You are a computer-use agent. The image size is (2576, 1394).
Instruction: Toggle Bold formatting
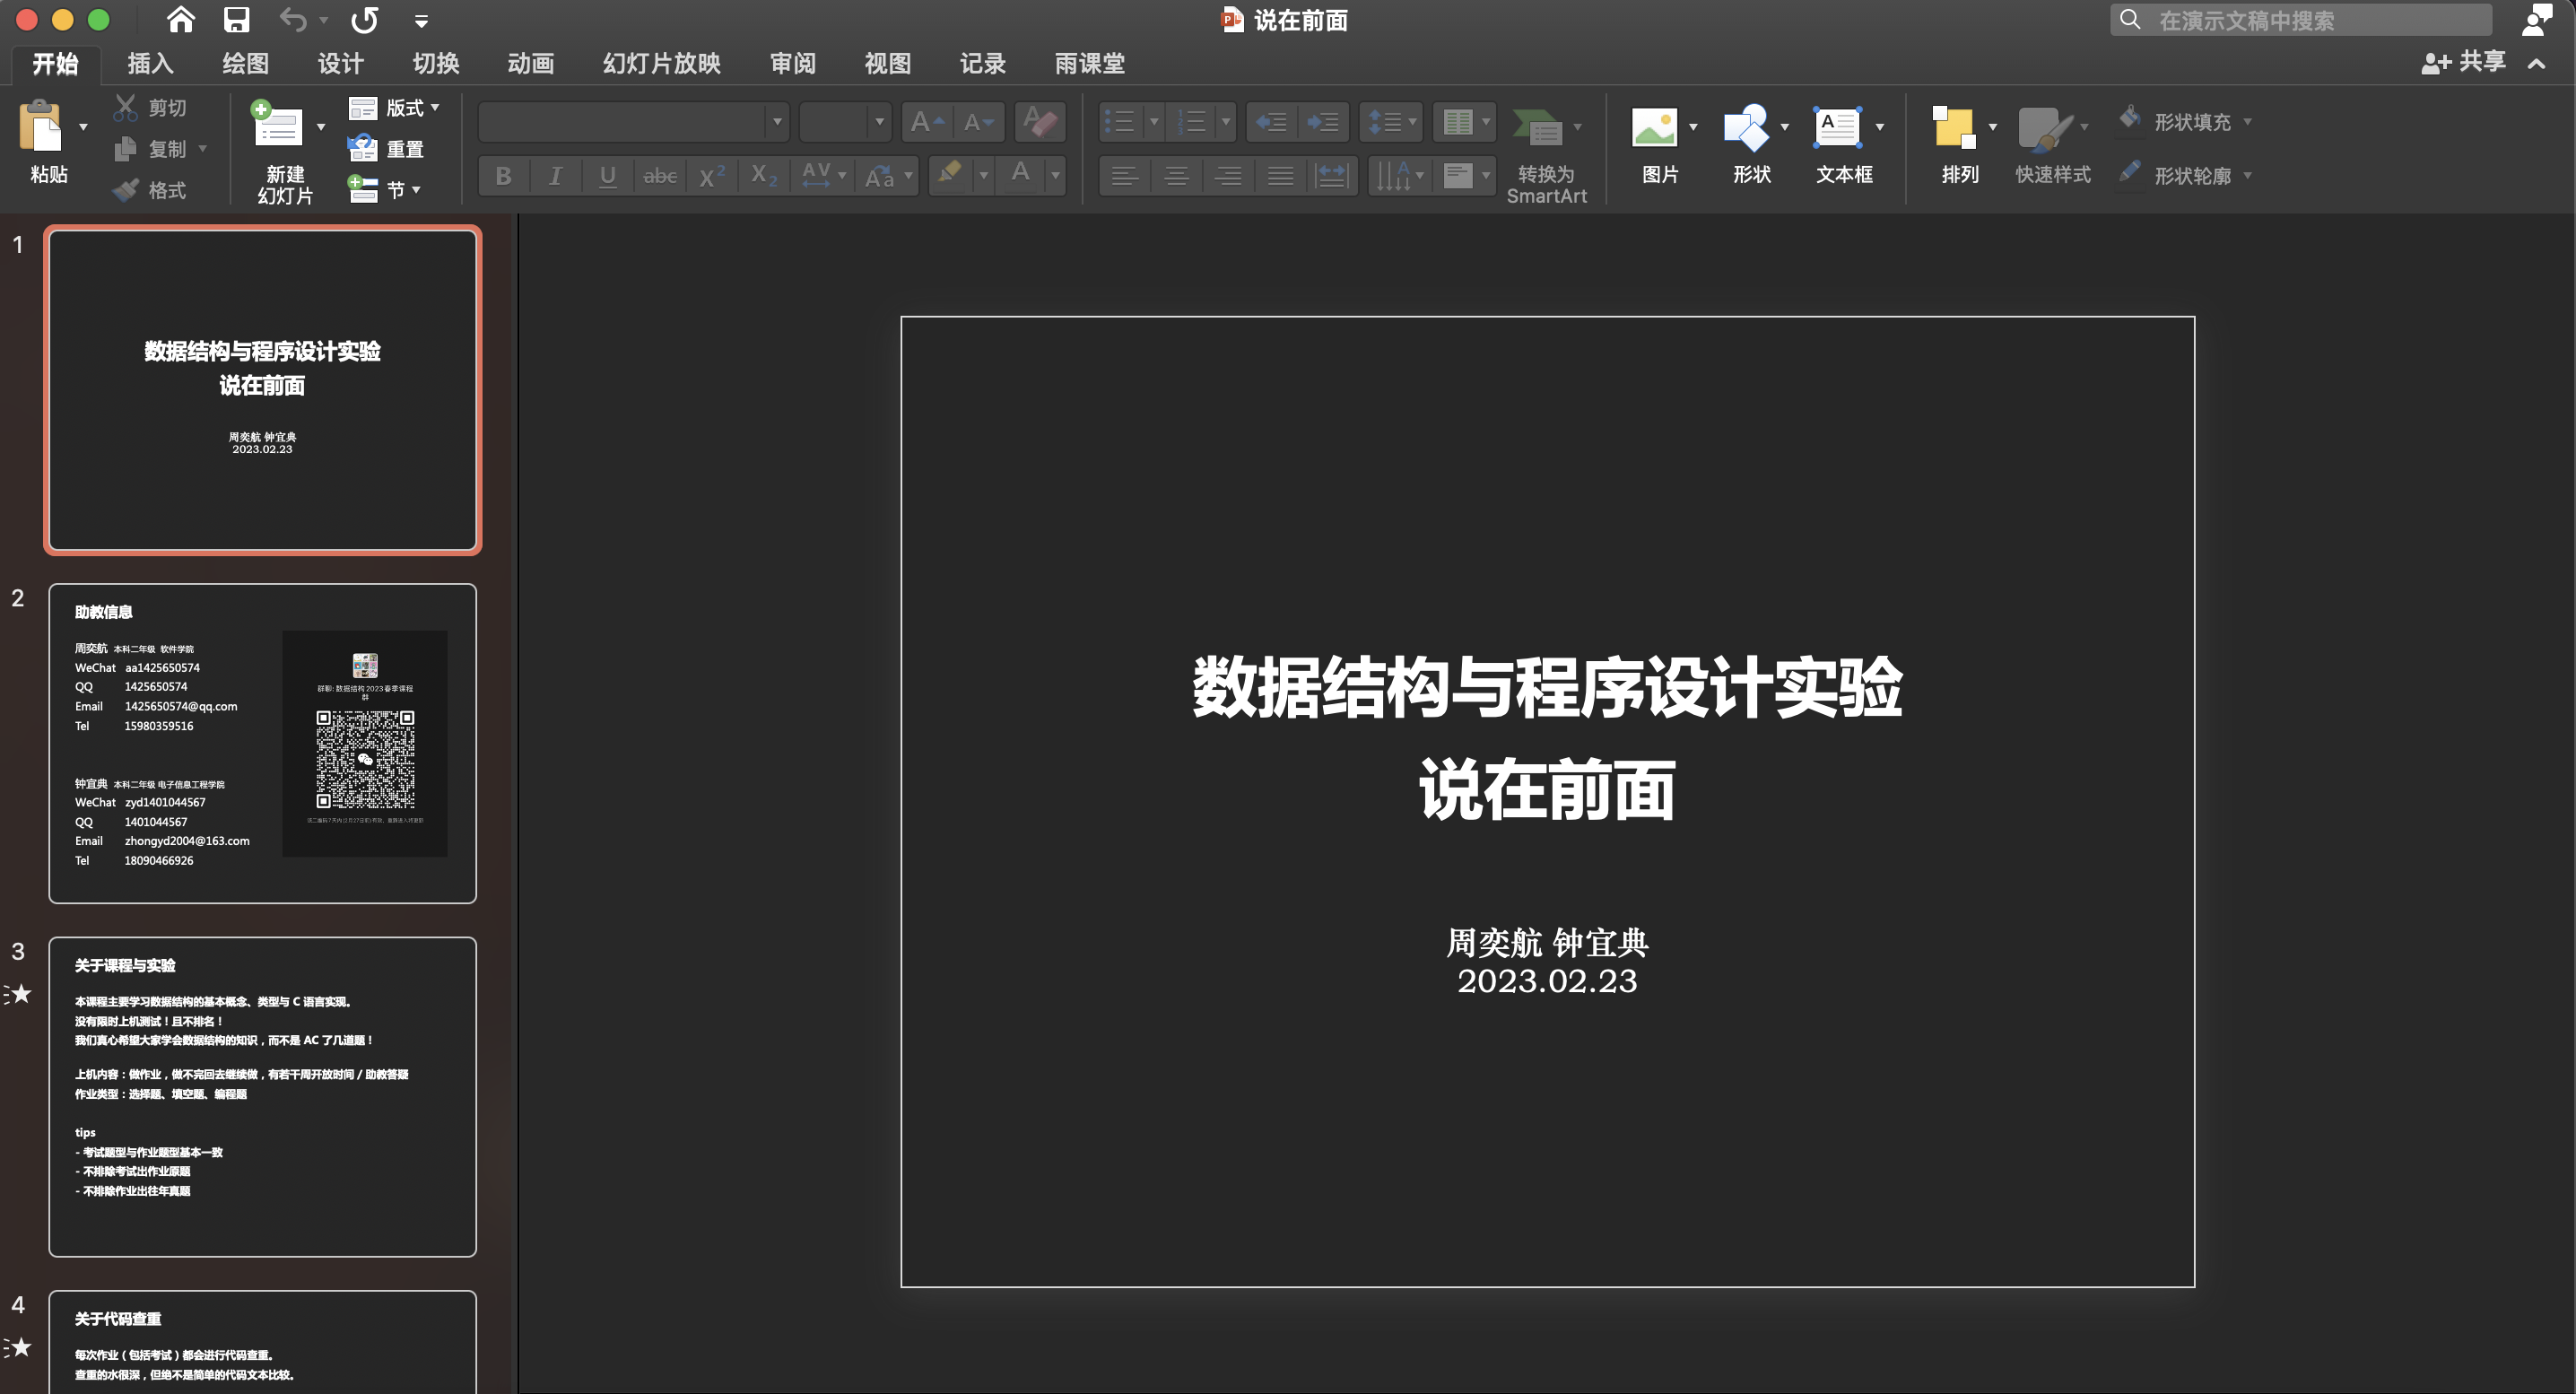pyautogui.click(x=504, y=177)
